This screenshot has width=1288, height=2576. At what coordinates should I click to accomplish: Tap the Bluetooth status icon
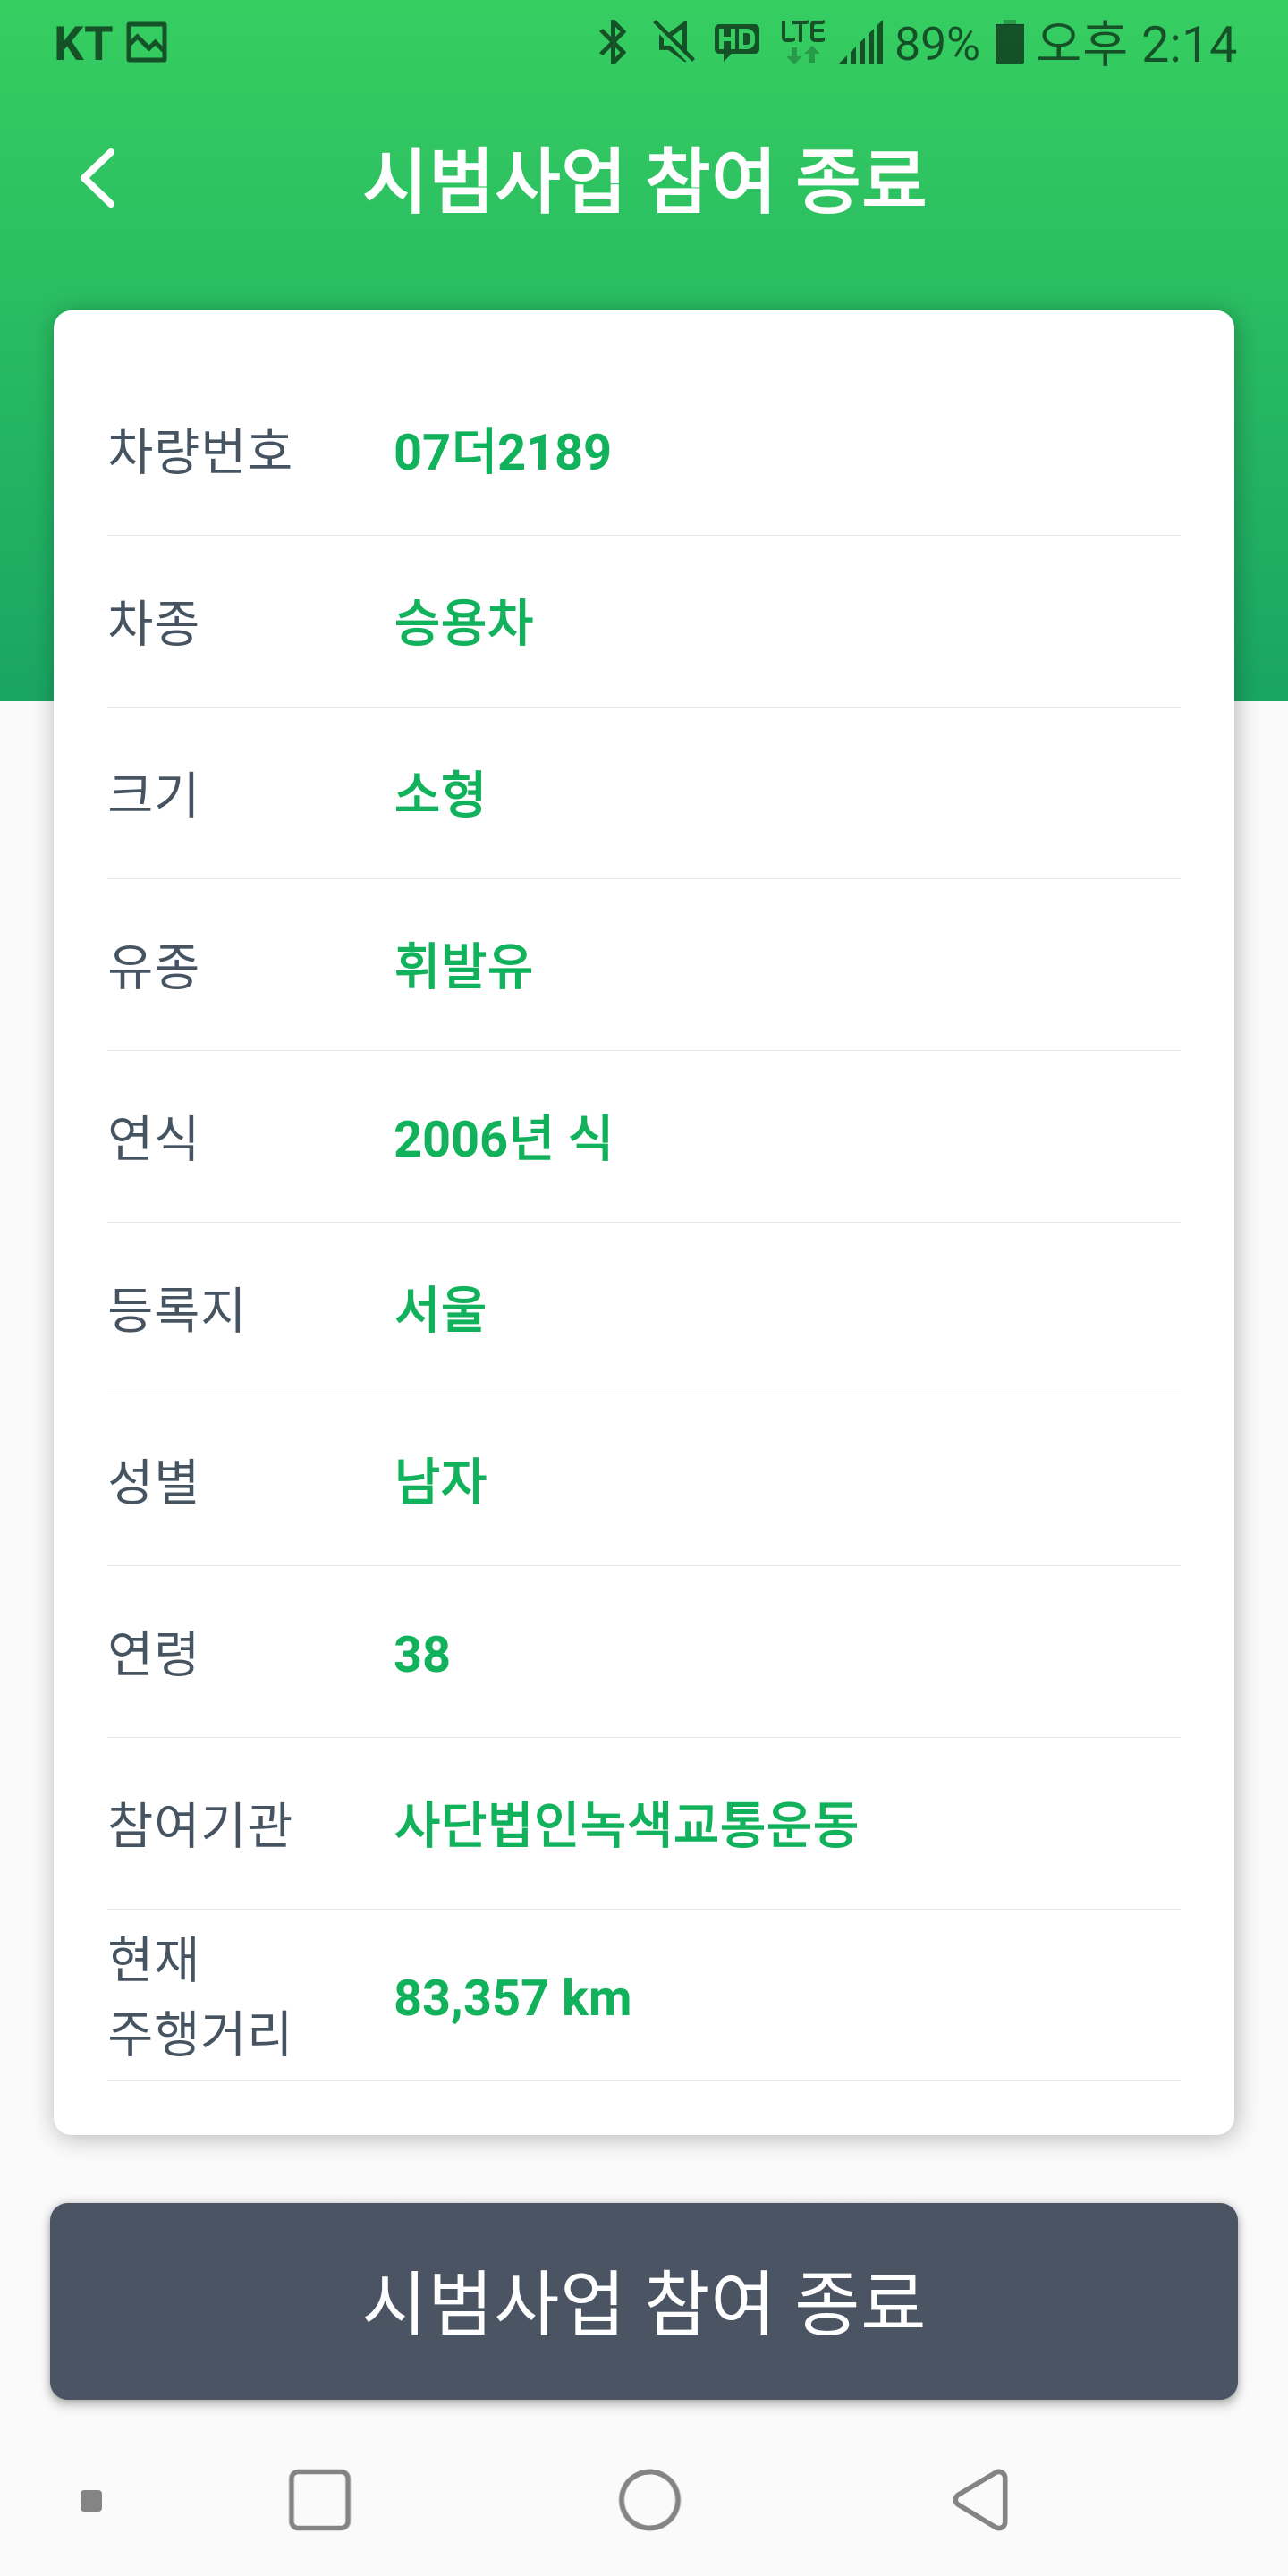(x=612, y=43)
